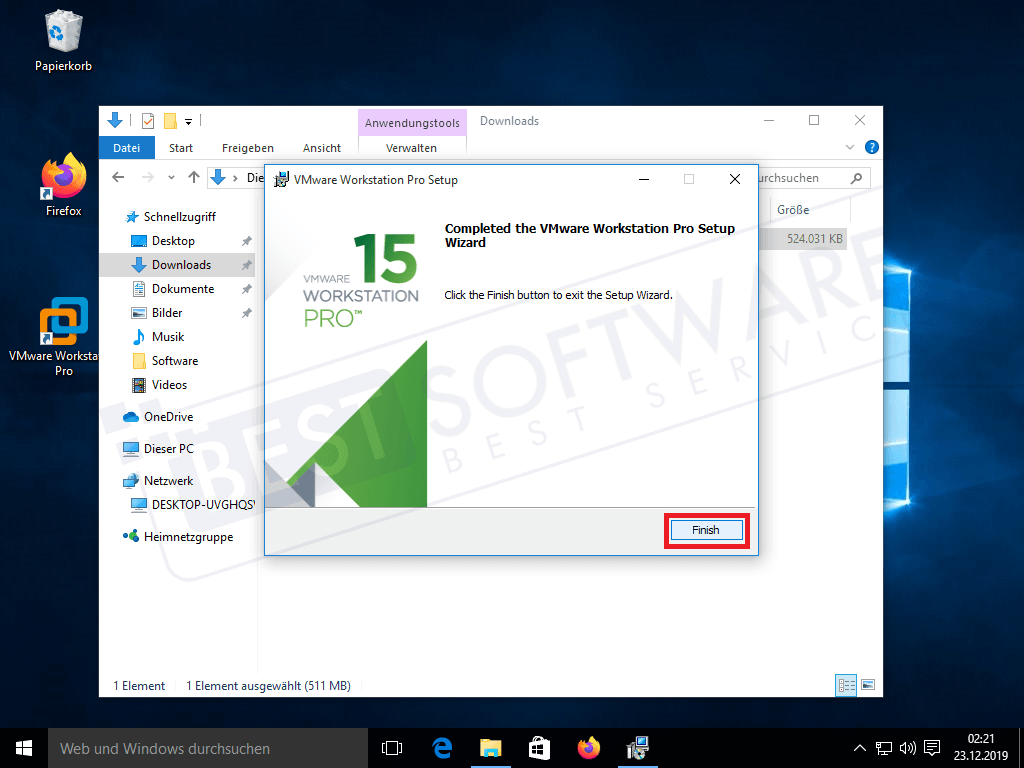
Task: Open Firefox from the desktop icon
Action: 63,175
